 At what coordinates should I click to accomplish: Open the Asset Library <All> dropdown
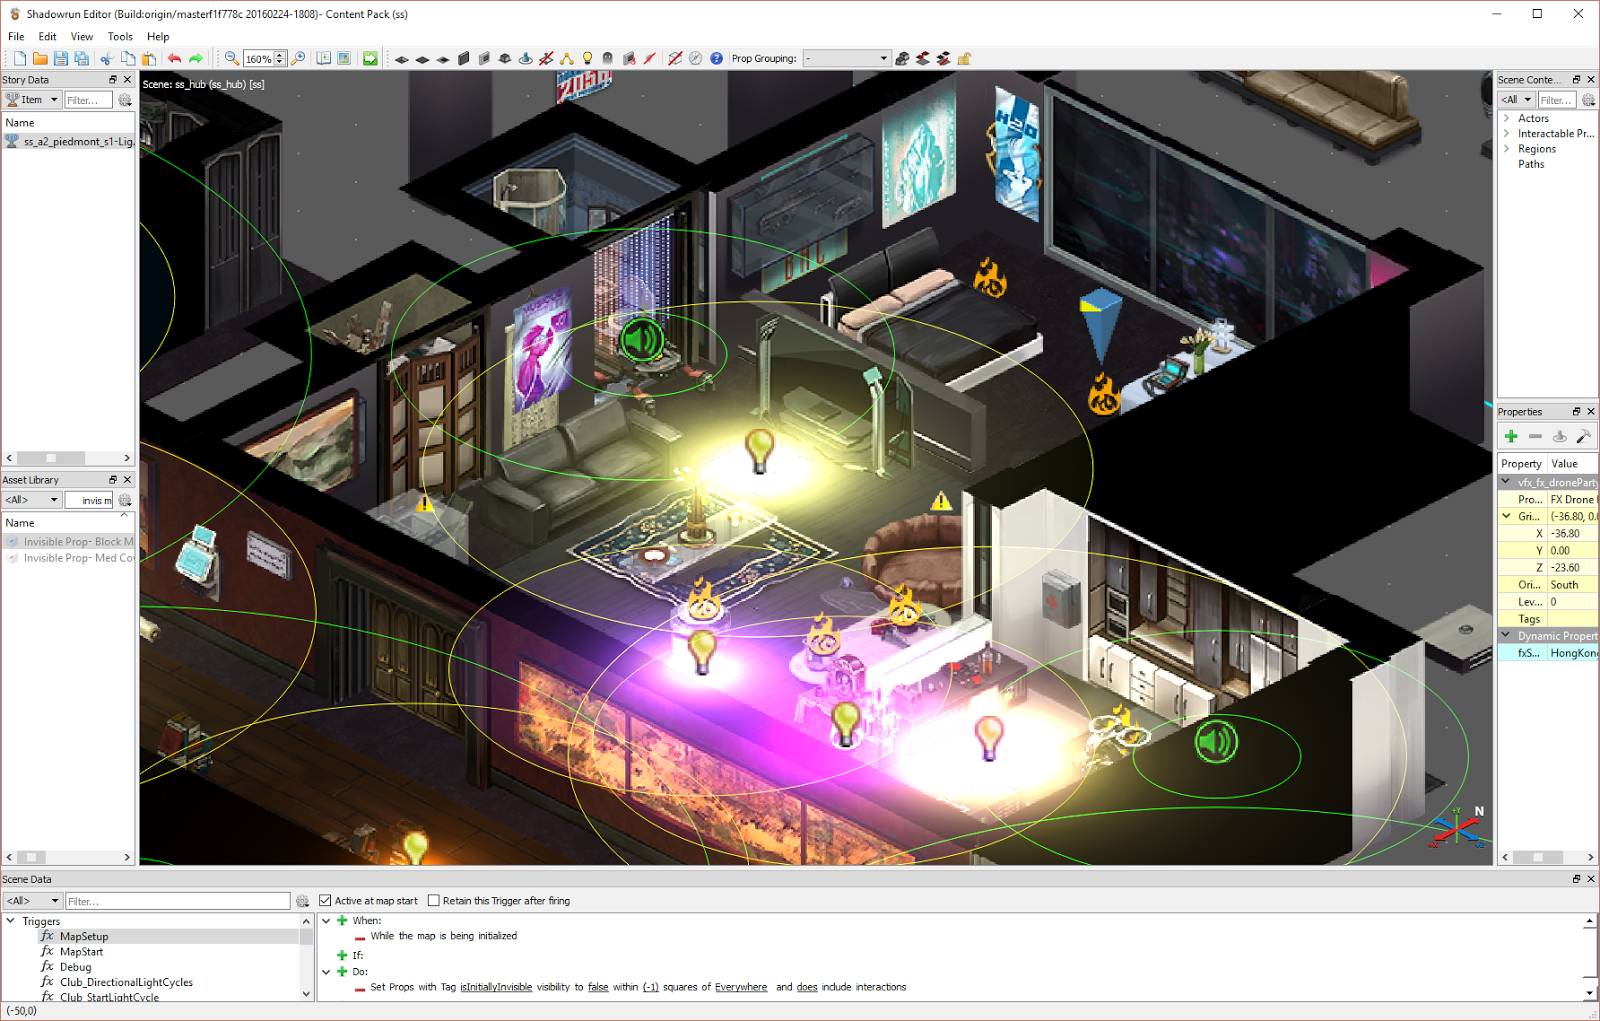pyautogui.click(x=32, y=500)
